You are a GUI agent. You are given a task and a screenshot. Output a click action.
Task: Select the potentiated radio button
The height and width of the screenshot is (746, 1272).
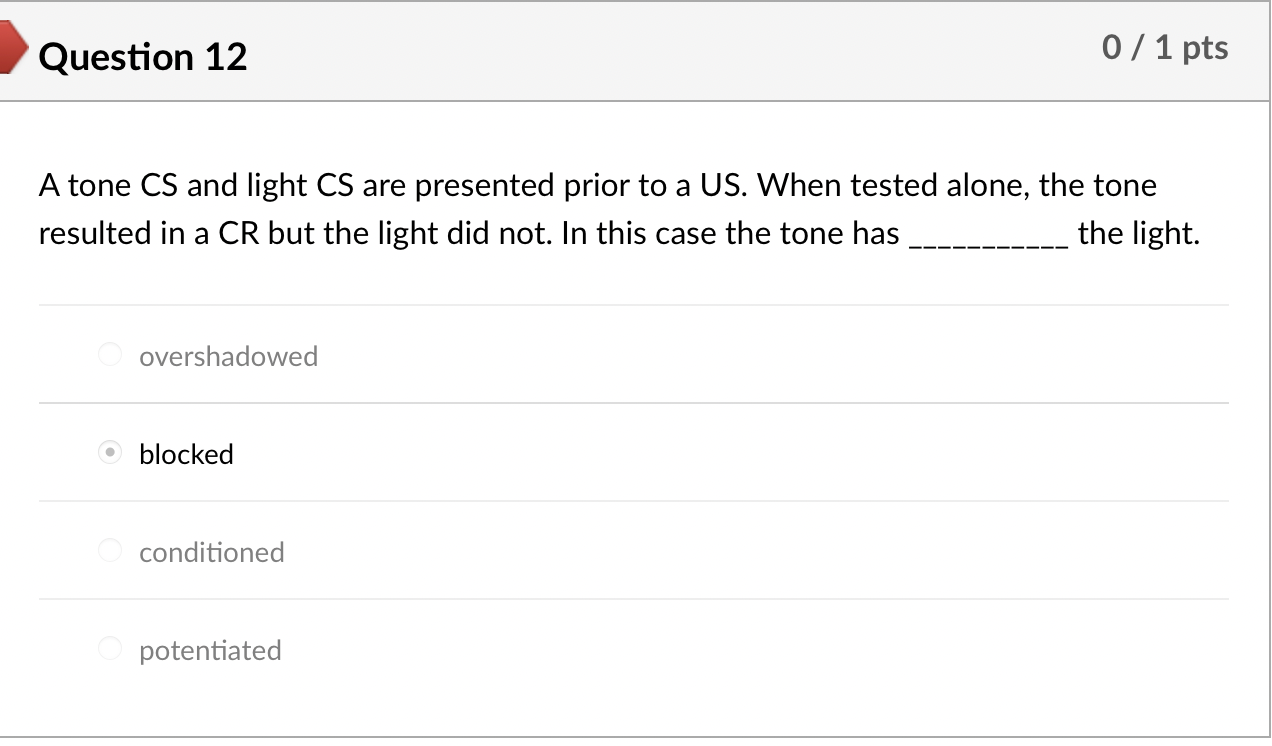[109, 648]
